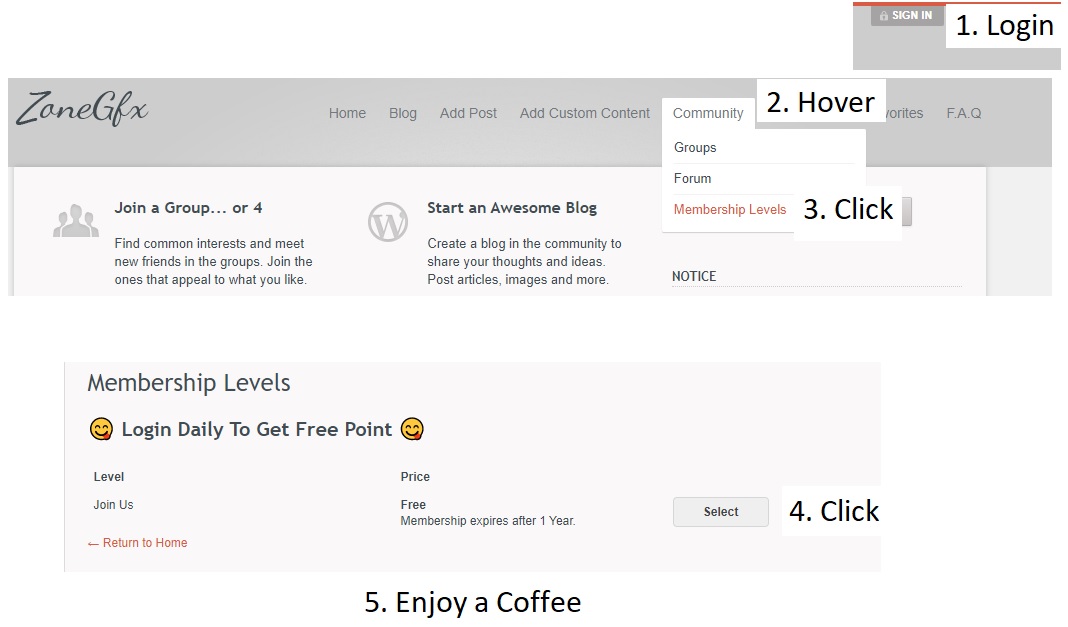Click the 'Find common interests' description
This screenshot has height=627, width=1068.
tap(213, 261)
